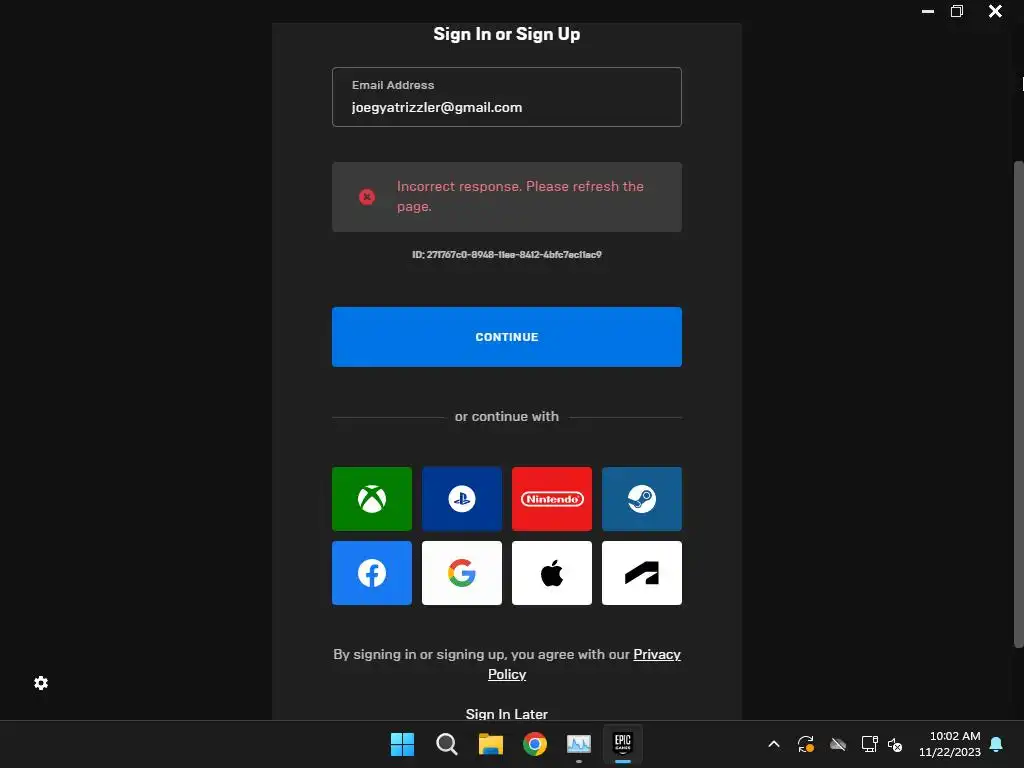Screen dimensions: 1024x768
Task: Click the red error icon
Action: click(x=367, y=197)
